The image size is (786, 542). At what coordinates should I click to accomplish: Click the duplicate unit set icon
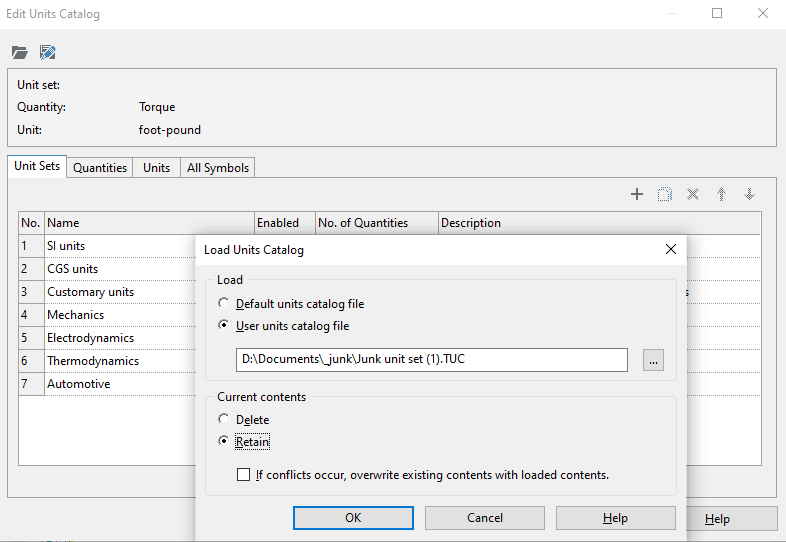pyautogui.click(x=665, y=194)
